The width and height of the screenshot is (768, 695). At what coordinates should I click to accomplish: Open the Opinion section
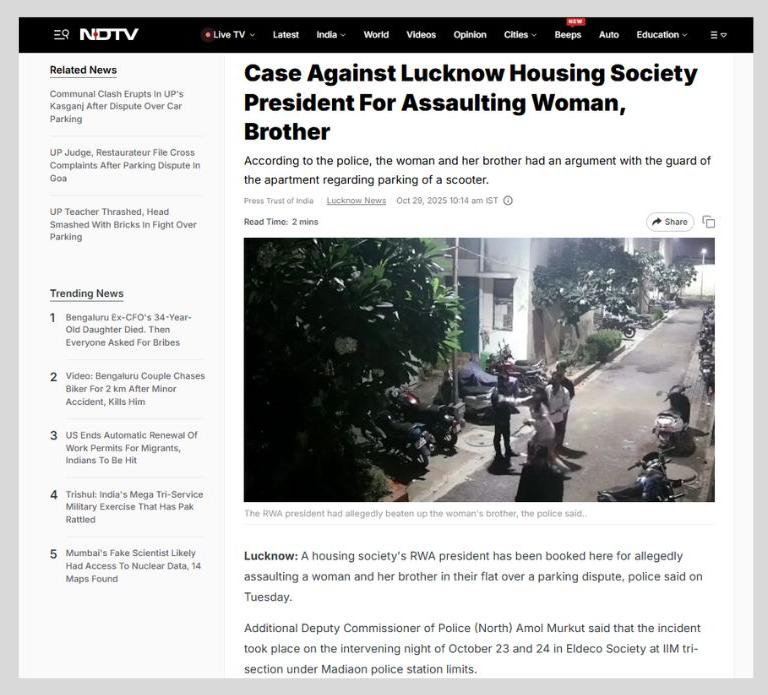470,35
